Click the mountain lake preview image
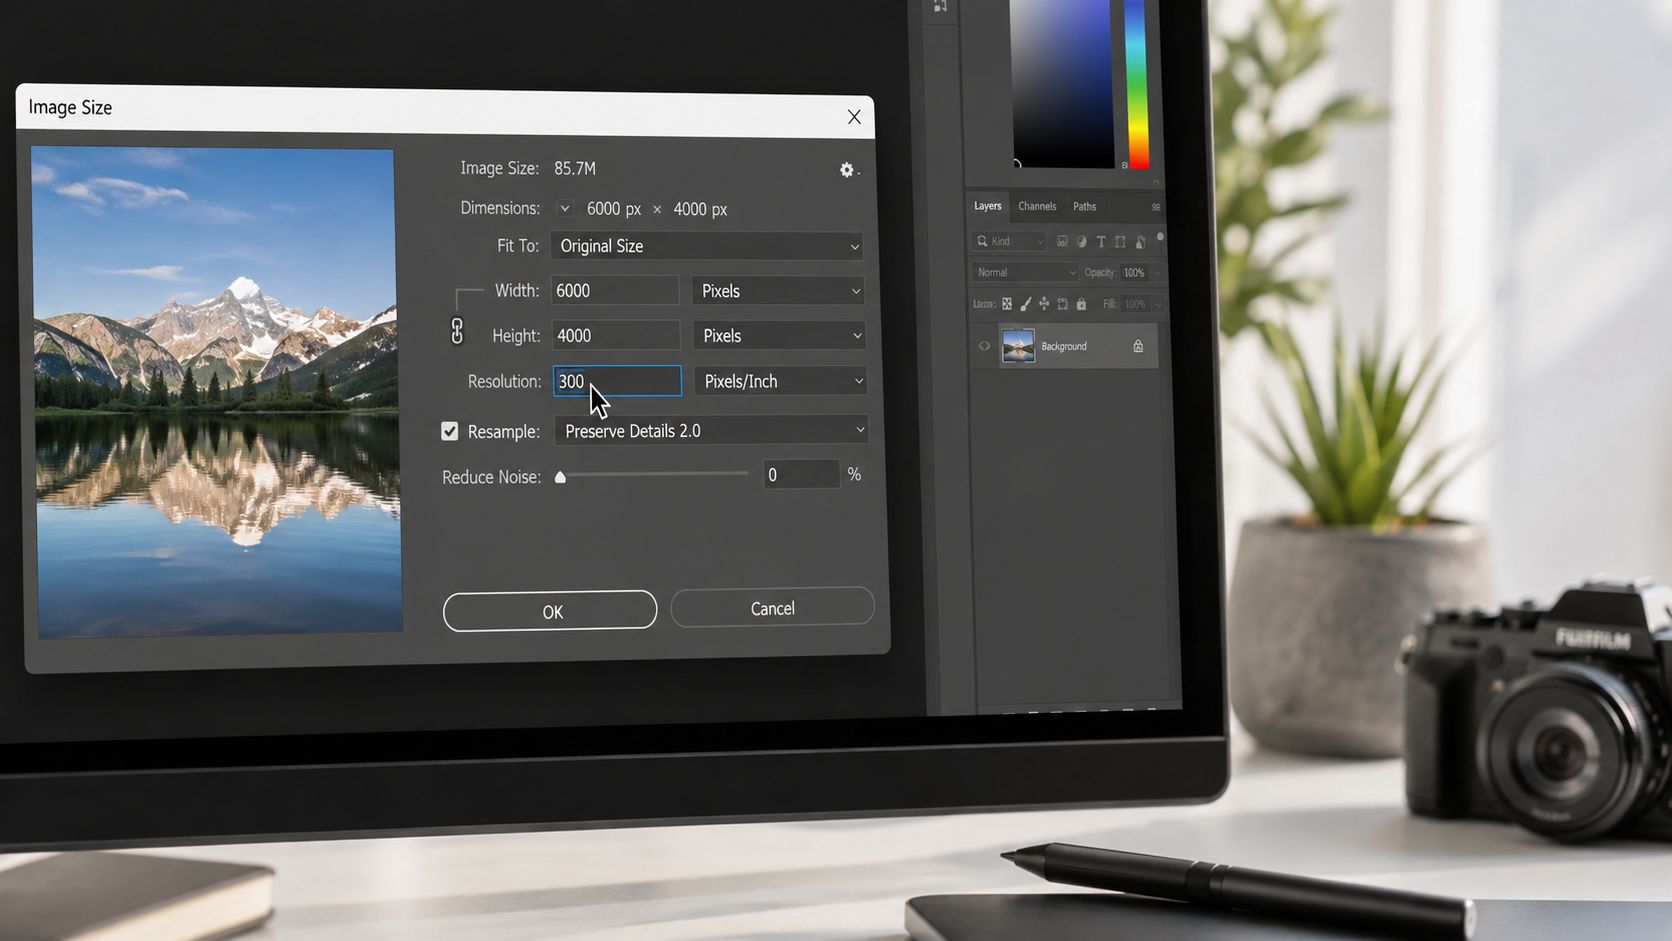Image resolution: width=1672 pixels, height=941 pixels. pyautogui.click(x=217, y=392)
